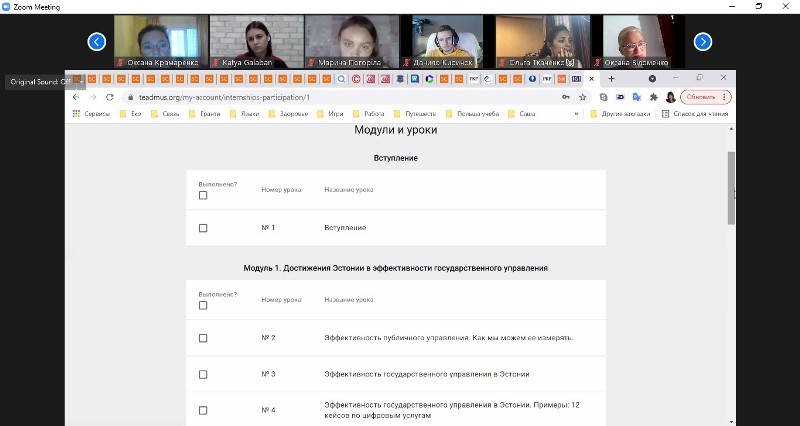The height and width of the screenshot is (426, 800).
Task: Mark lesson № 1 Вступление as completed
Action: coord(203,228)
